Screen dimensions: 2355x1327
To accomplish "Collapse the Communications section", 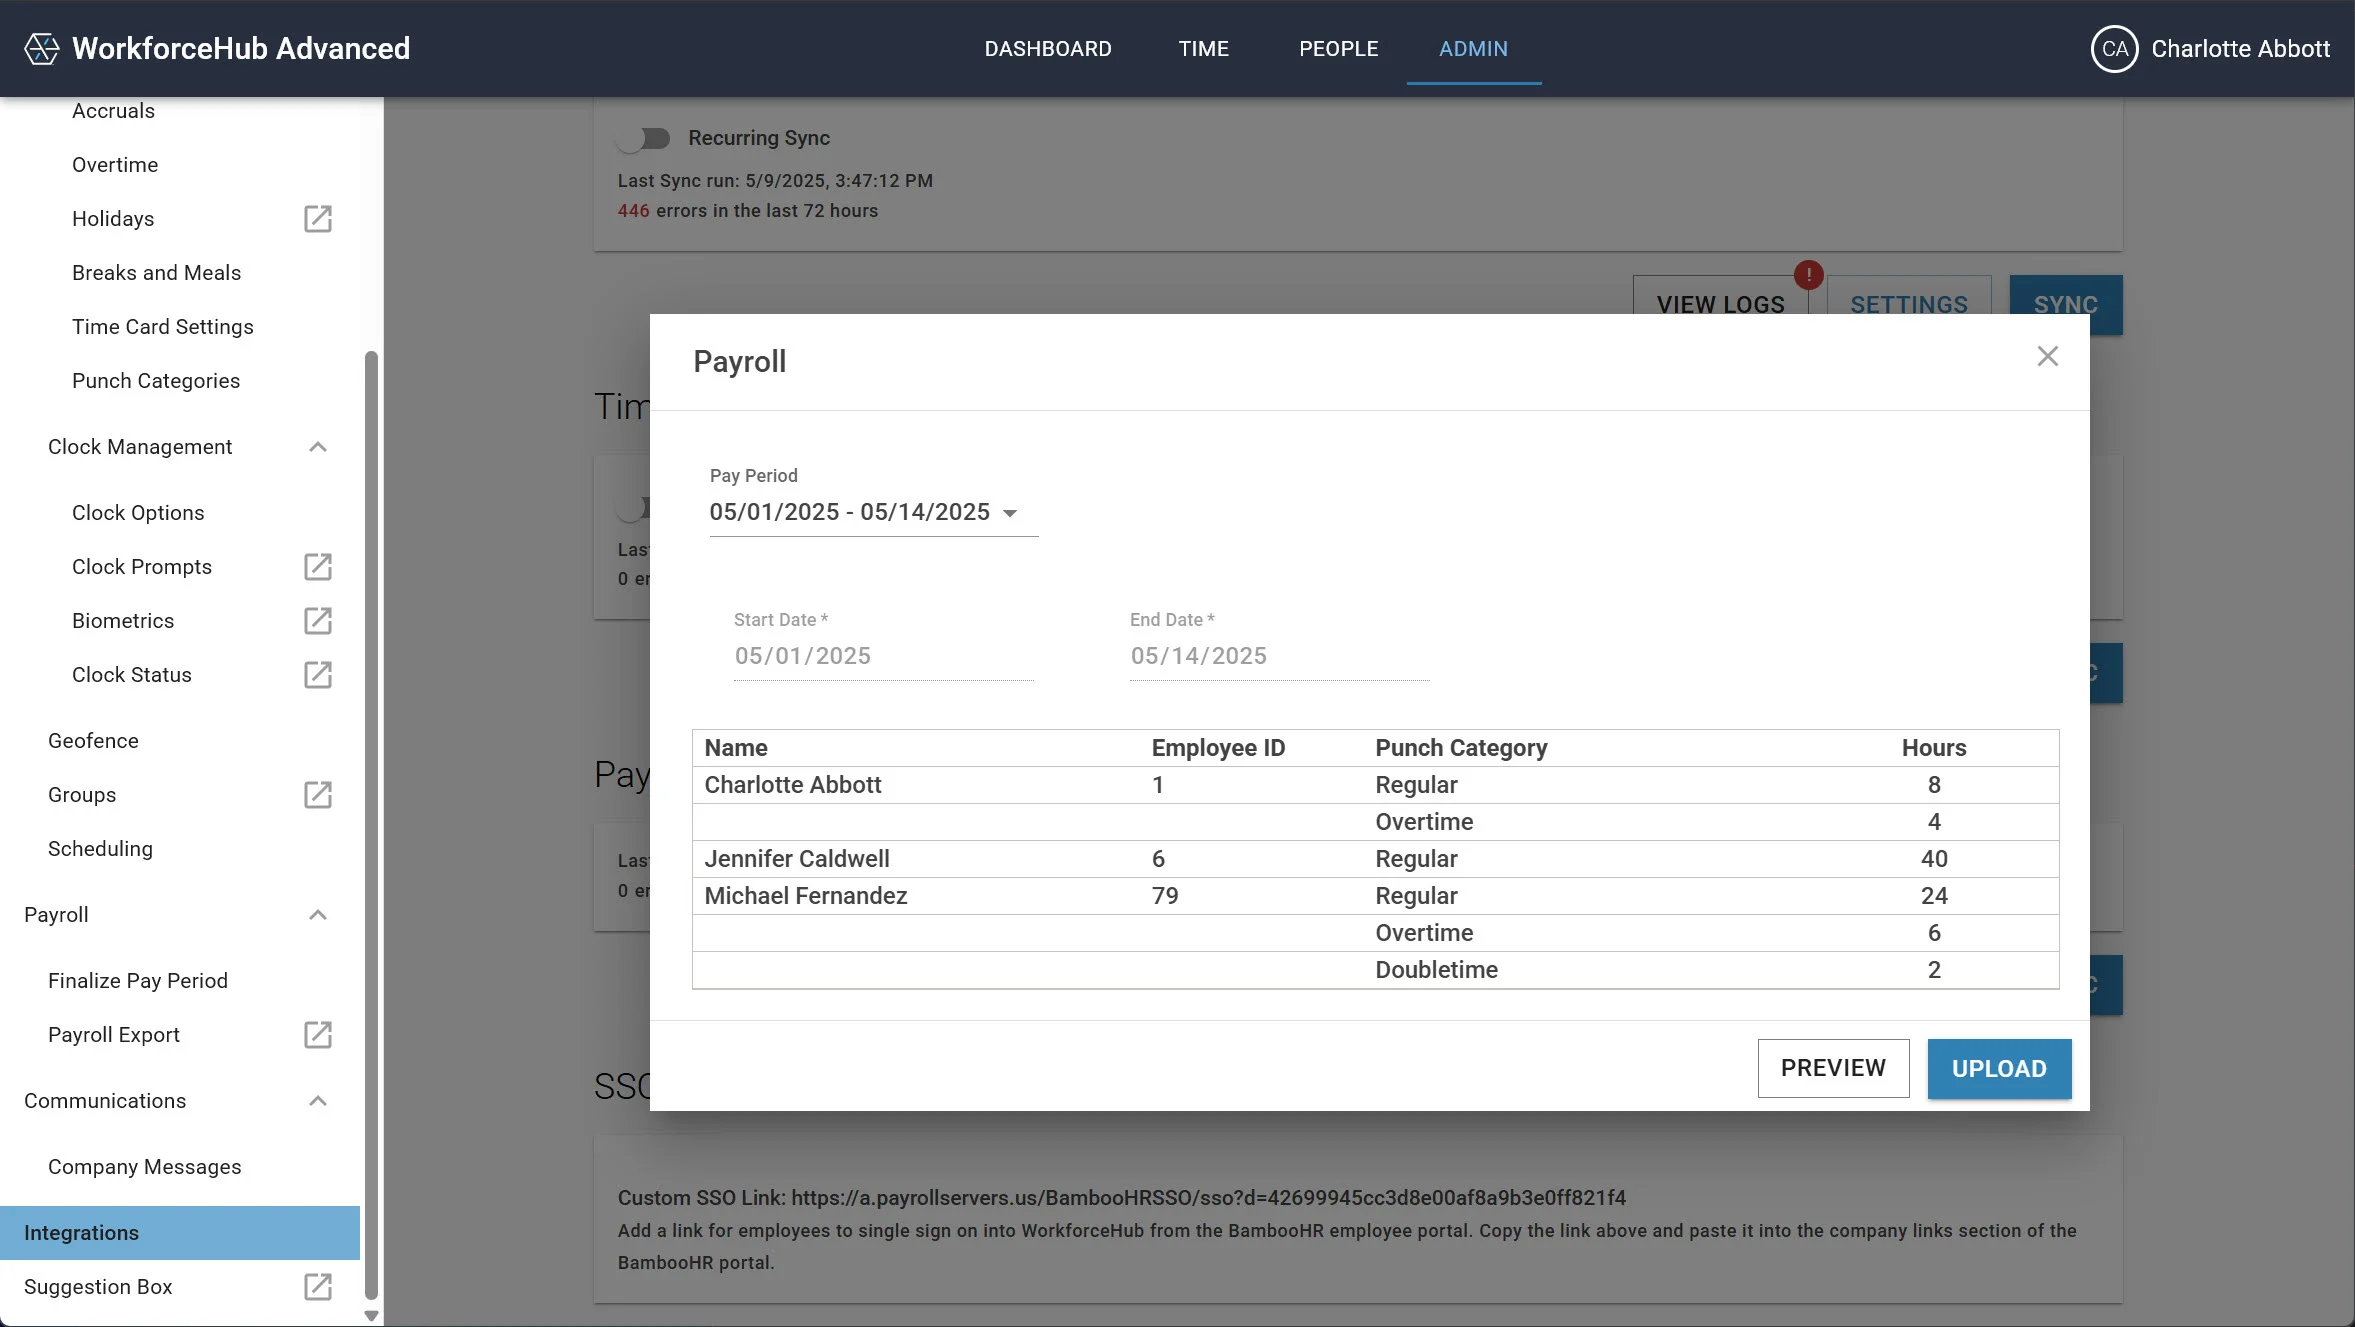I will click(318, 1101).
